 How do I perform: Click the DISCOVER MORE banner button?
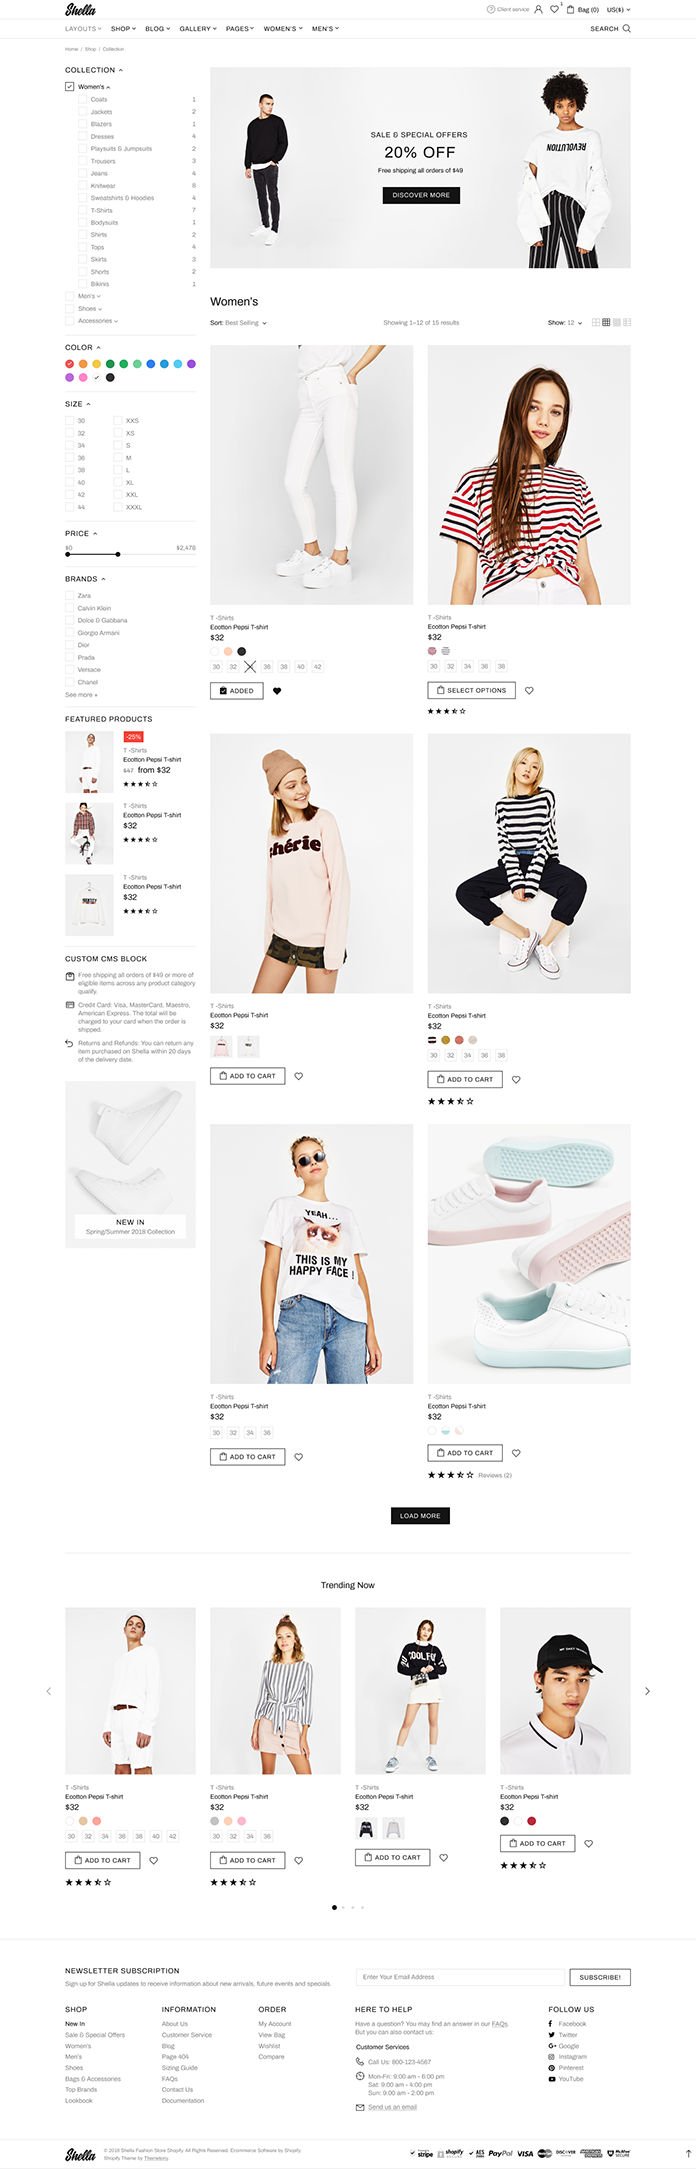(421, 195)
